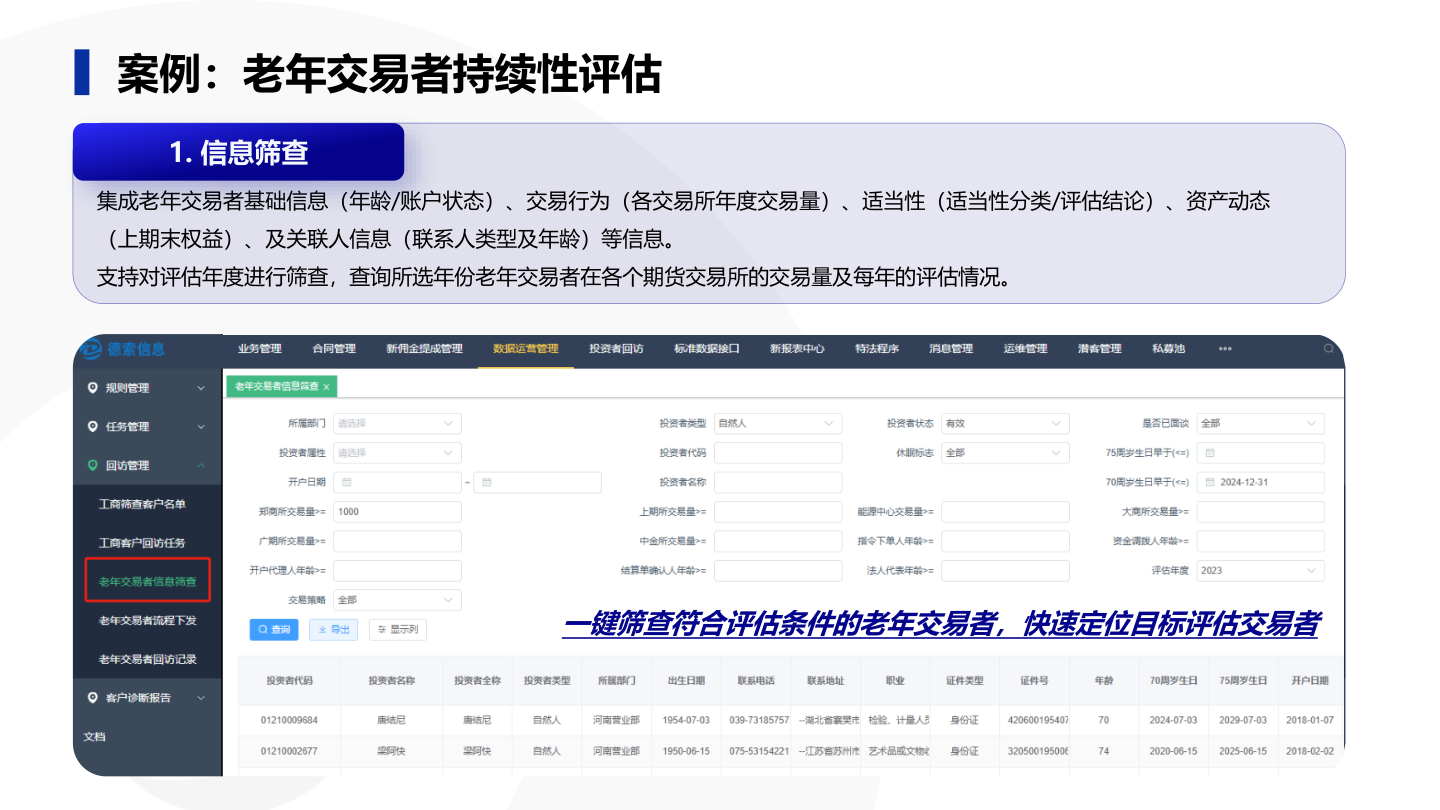Click the 显示列 button
The width and height of the screenshot is (1440, 810).
point(398,629)
